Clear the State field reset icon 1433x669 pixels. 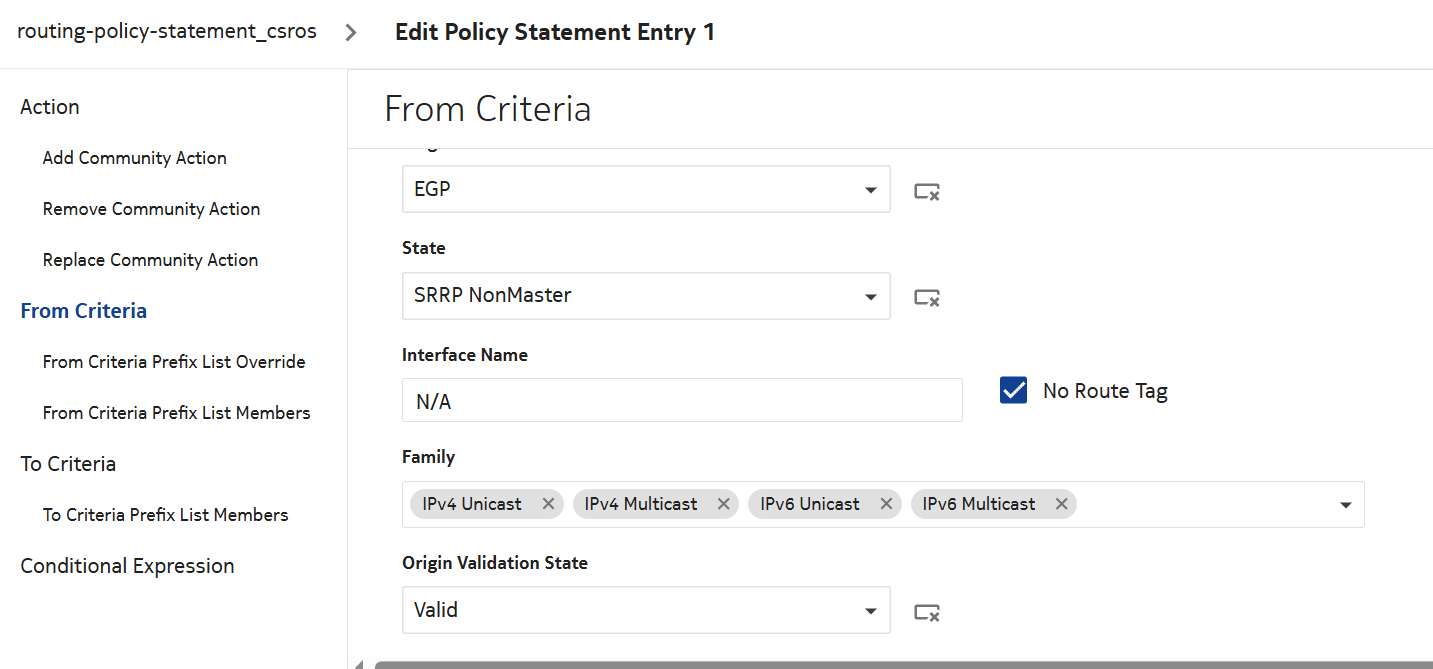coord(926,297)
